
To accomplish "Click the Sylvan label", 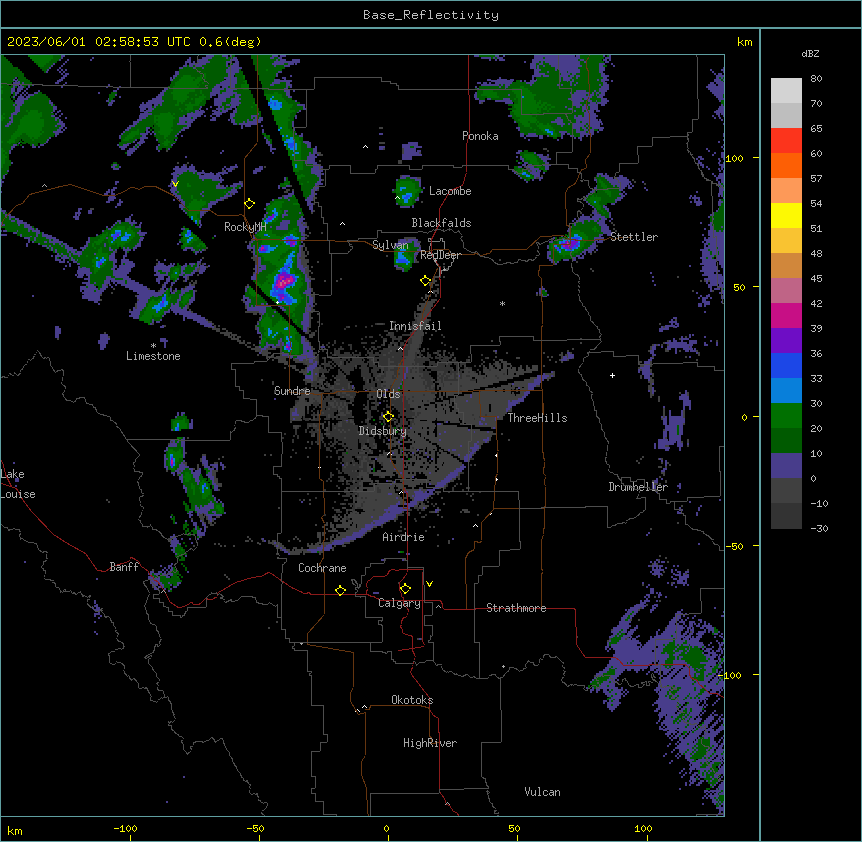I will (390, 245).
